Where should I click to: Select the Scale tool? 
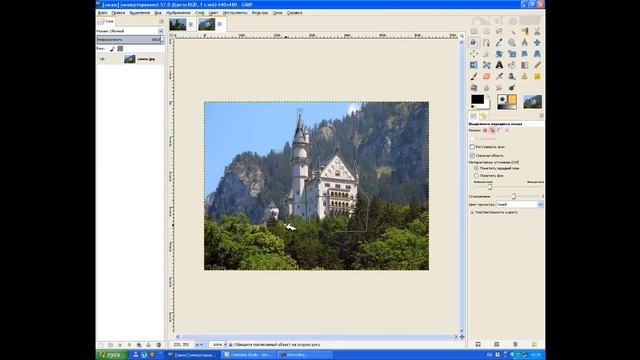click(512, 53)
